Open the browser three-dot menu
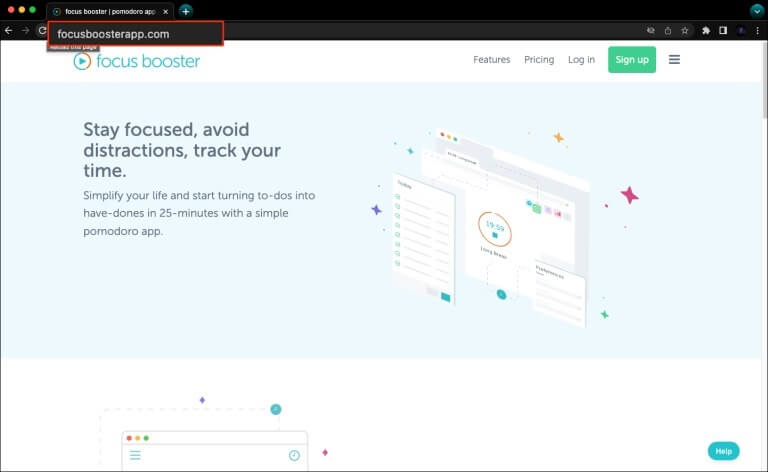The height and width of the screenshot is (472, 768). click(758, 30)
